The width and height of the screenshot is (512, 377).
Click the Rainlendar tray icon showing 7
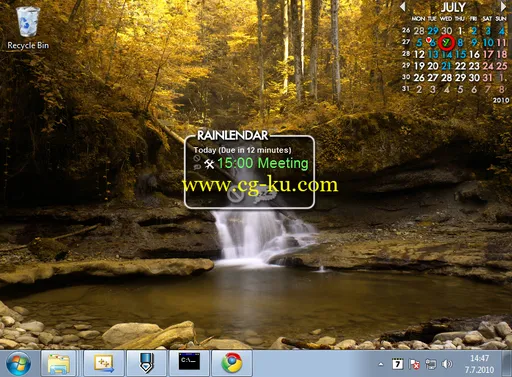coord(397,364)
